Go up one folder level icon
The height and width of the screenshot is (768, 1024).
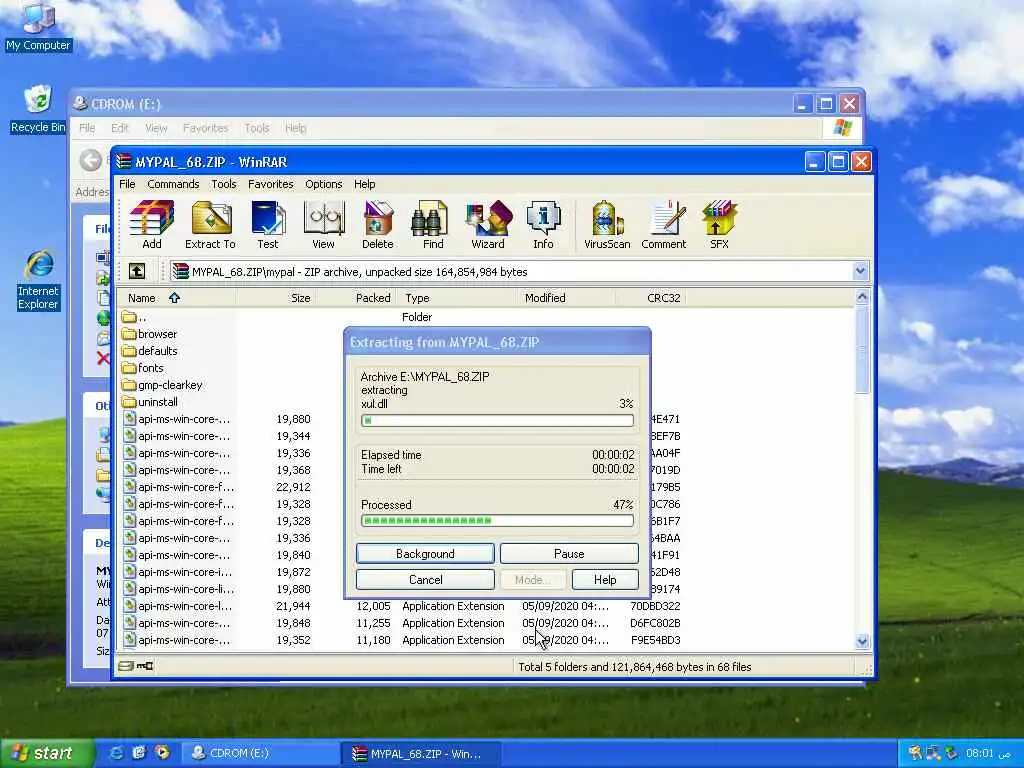tap(136, 271)
